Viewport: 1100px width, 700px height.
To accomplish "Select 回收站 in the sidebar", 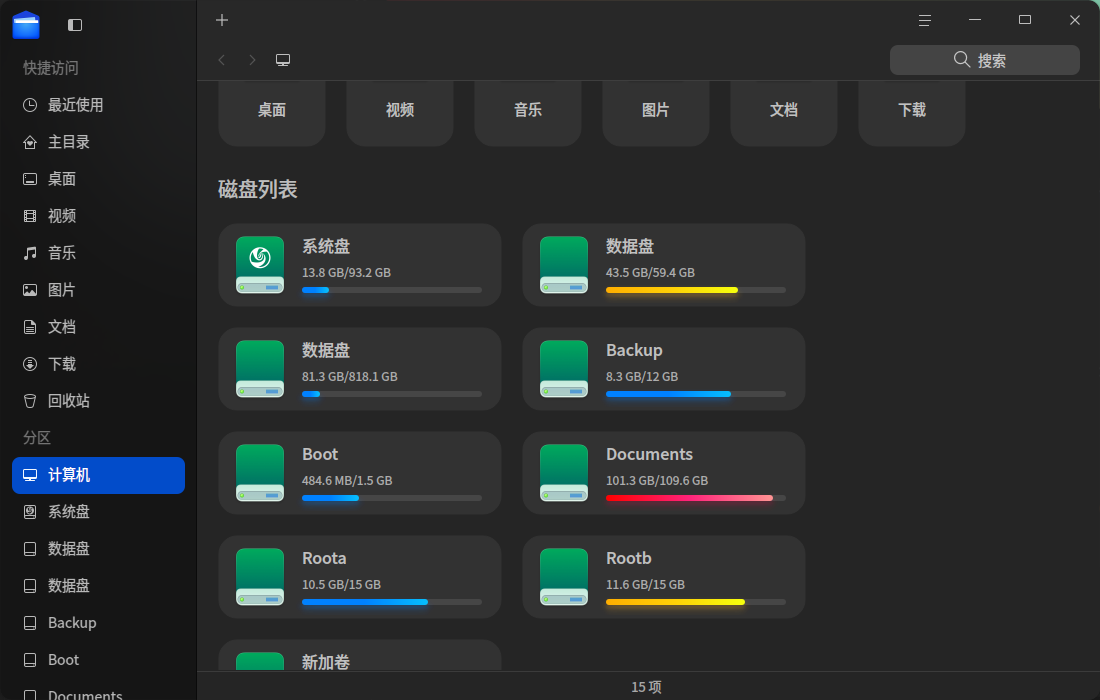I will pyautogui.click(x=98, y=401).
